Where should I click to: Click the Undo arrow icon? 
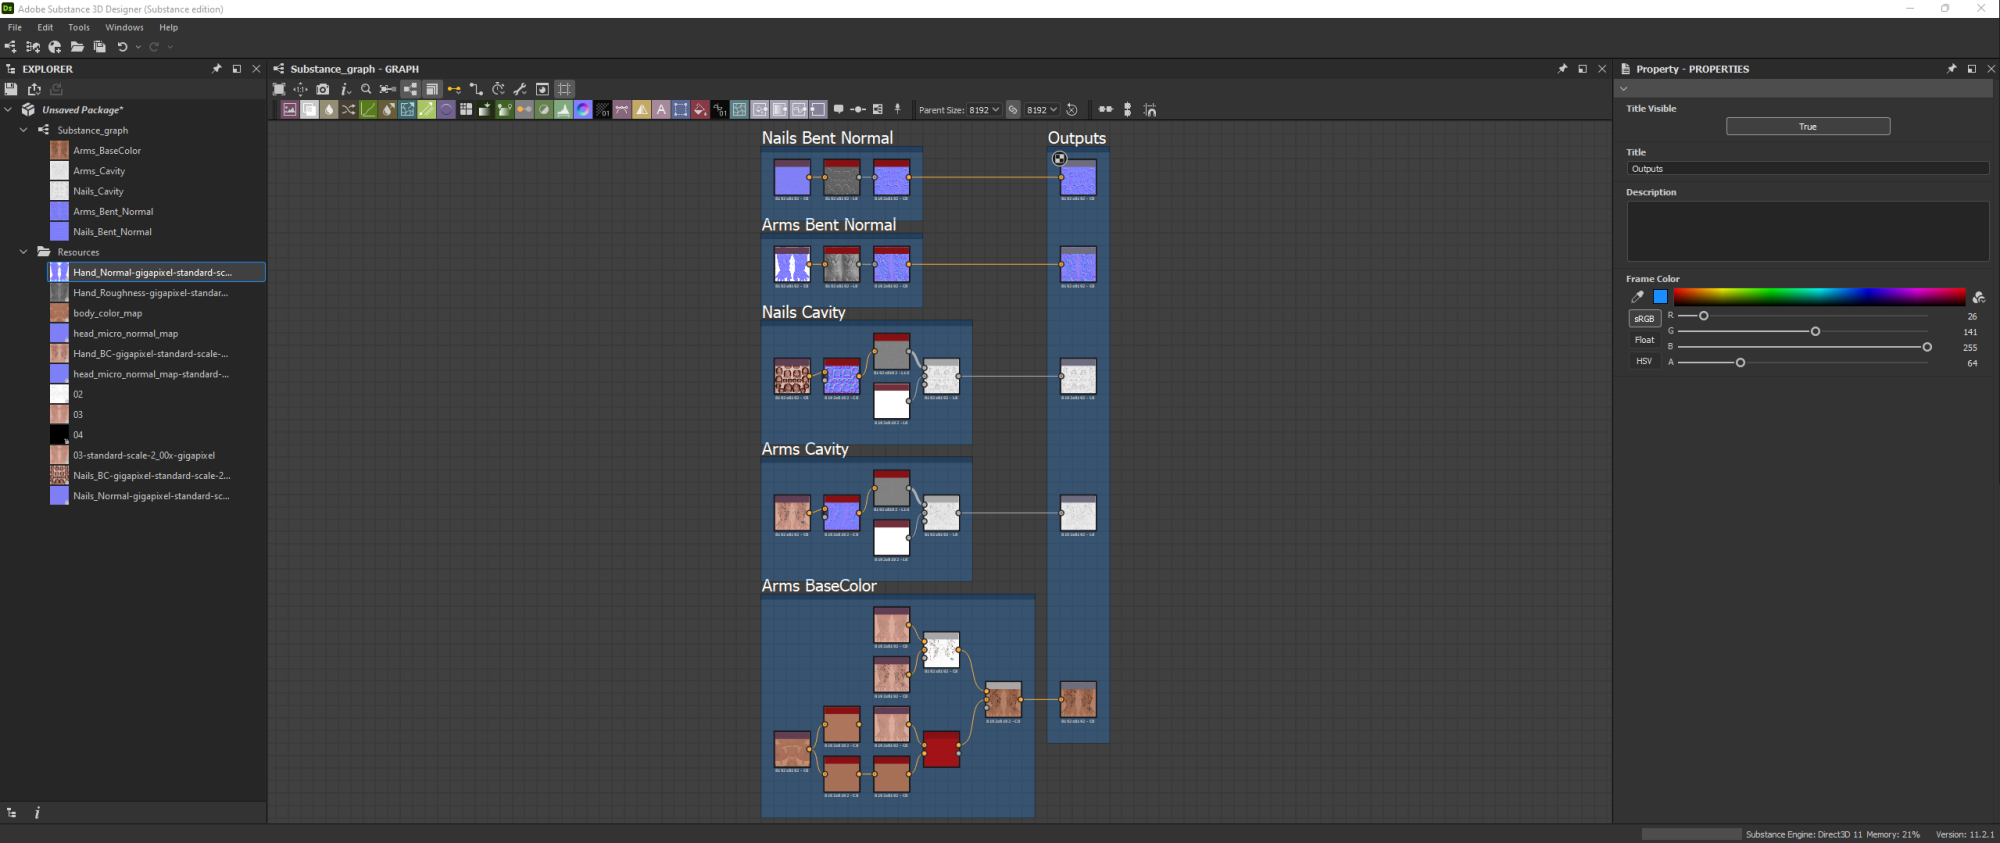[122, 47]
